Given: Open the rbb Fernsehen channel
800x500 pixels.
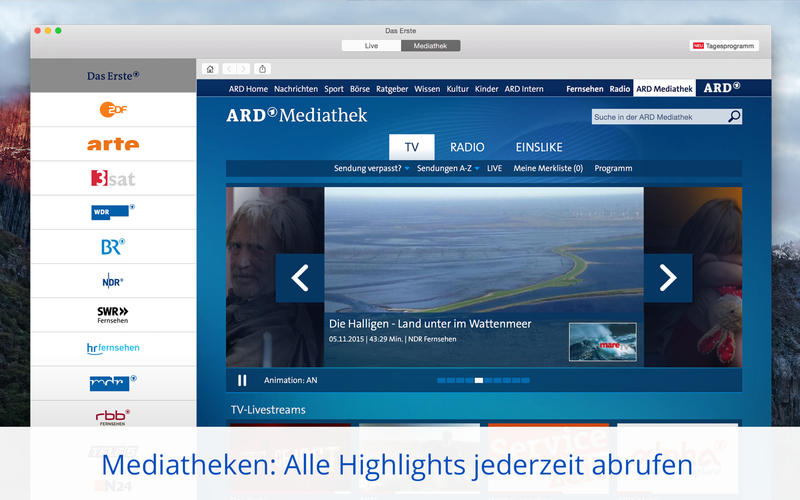Looking at the screenshot, I should point(113,416).
